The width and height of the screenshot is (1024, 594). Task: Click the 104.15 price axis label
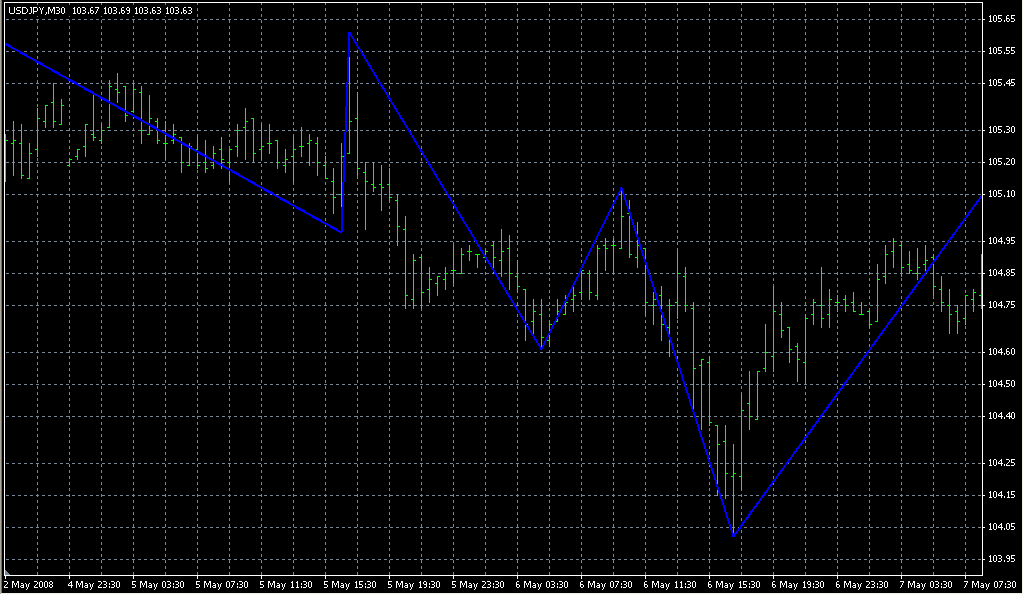pyautogui.click(x=1001, y=495)
